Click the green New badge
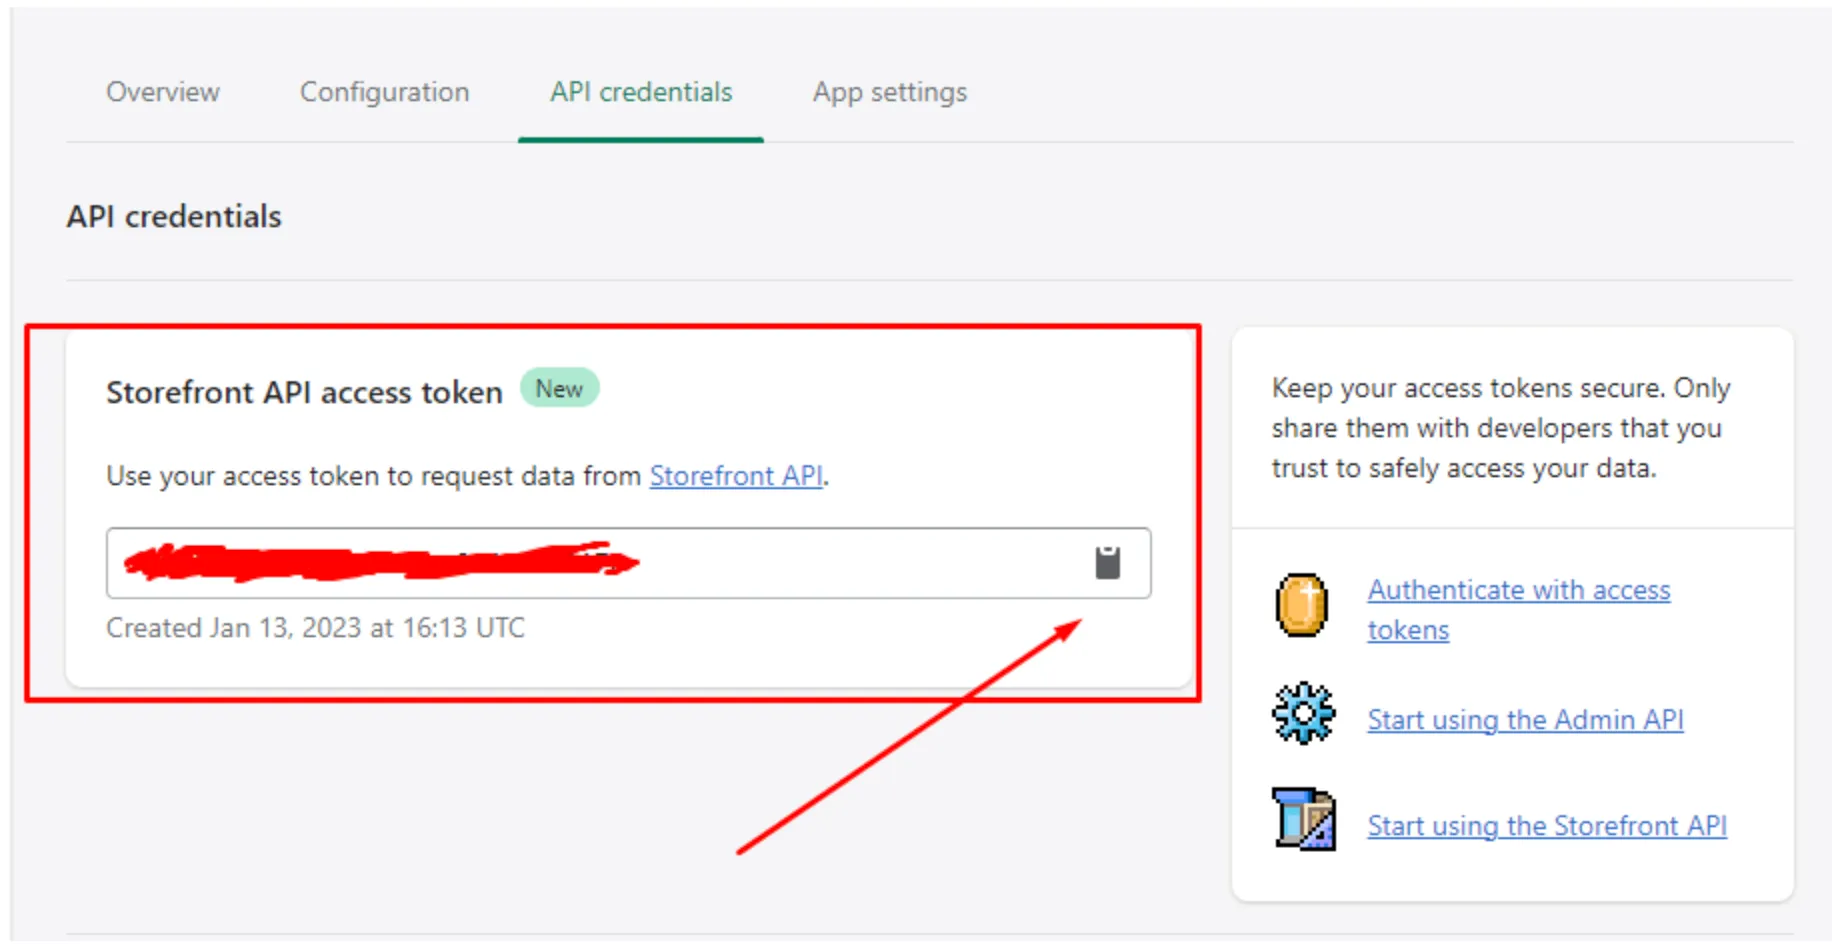This screenshot has width=1832, height=944. [x=559, y=389]
